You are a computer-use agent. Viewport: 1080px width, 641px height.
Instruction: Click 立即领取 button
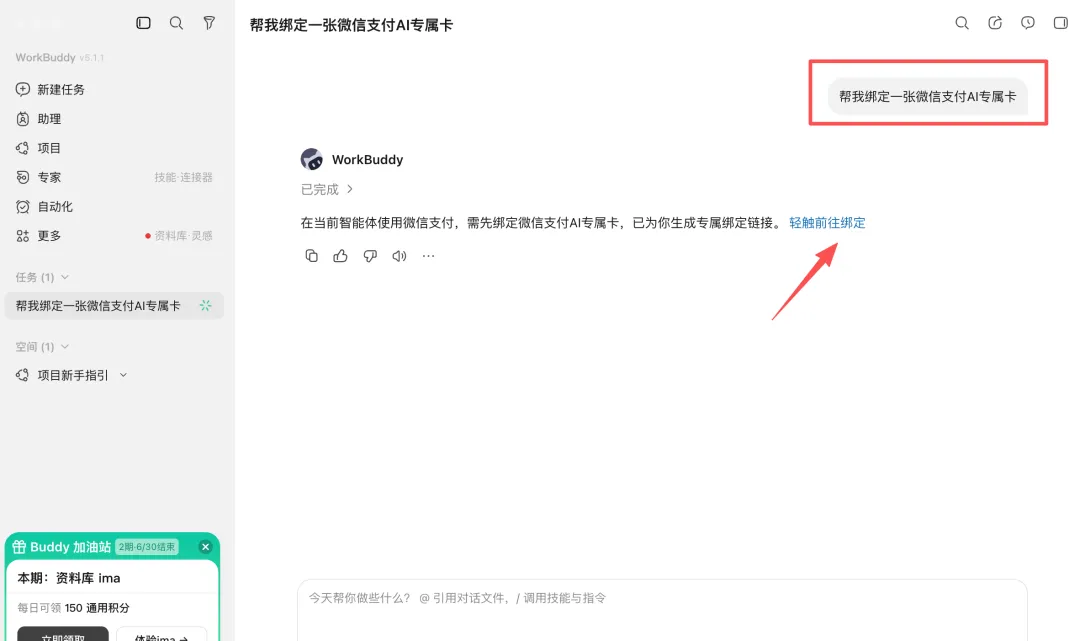click(63, 634)
